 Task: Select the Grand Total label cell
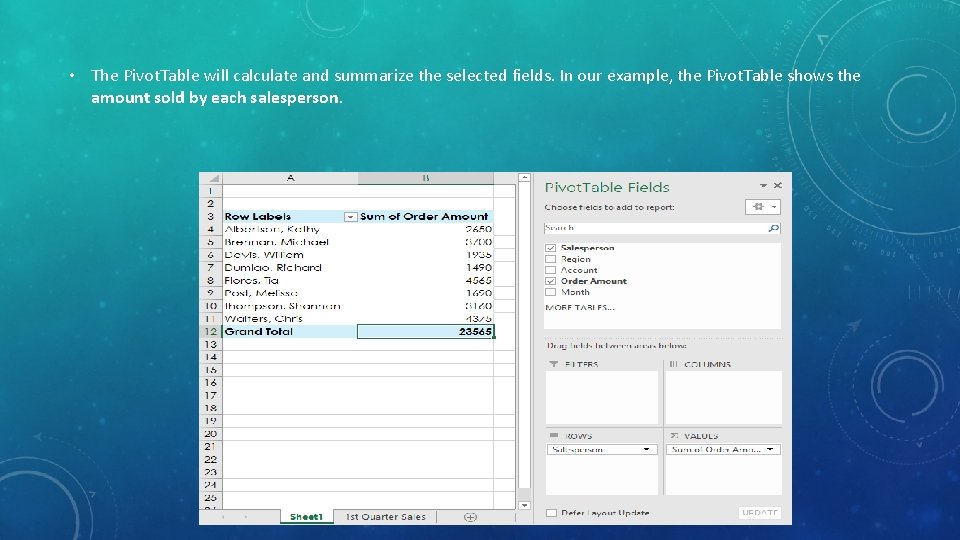pos(290,331)
